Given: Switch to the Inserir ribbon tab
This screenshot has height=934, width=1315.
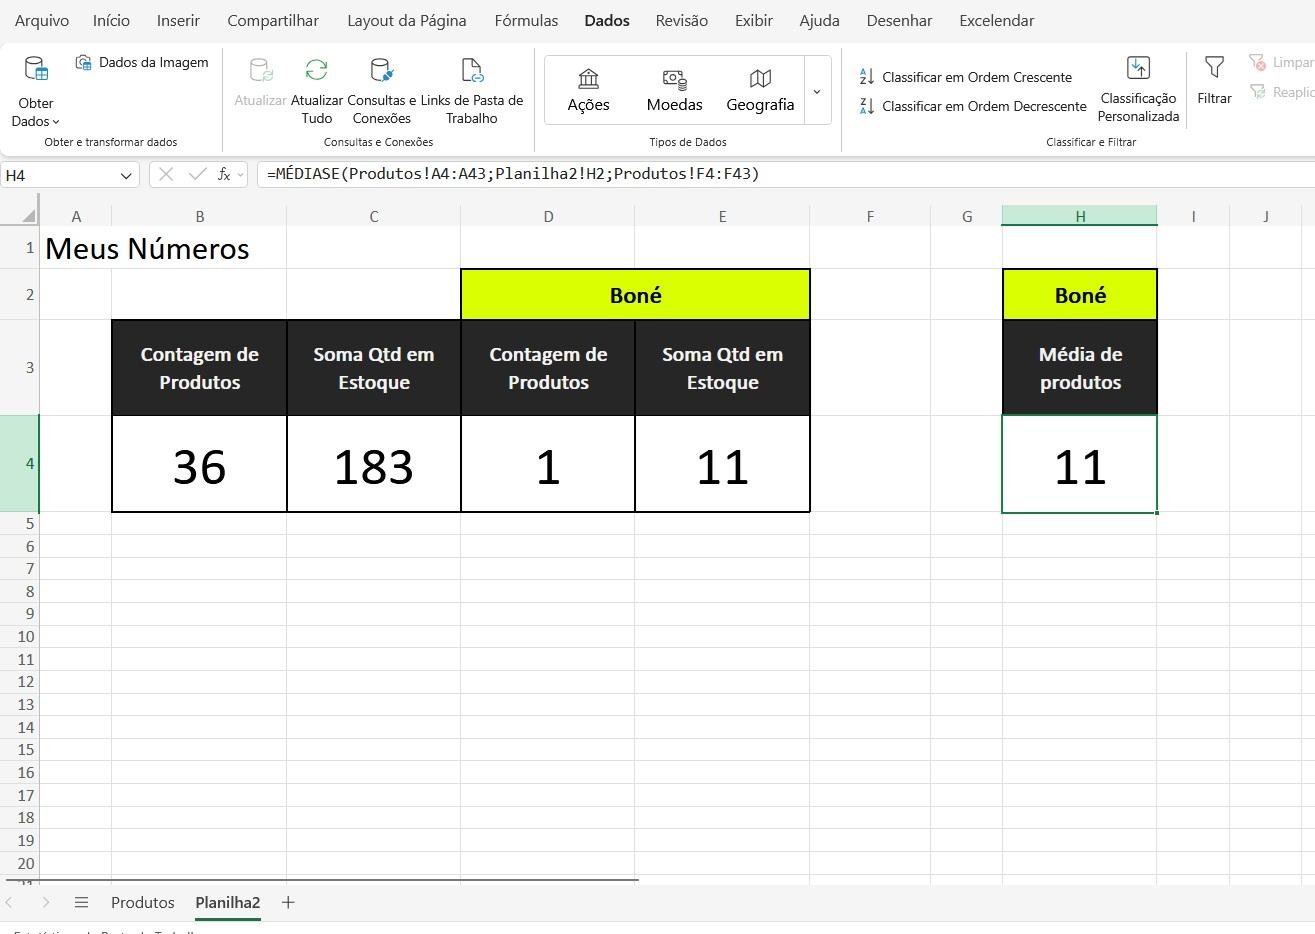Looking at the screenshot, I should click(x=178, y=20).
